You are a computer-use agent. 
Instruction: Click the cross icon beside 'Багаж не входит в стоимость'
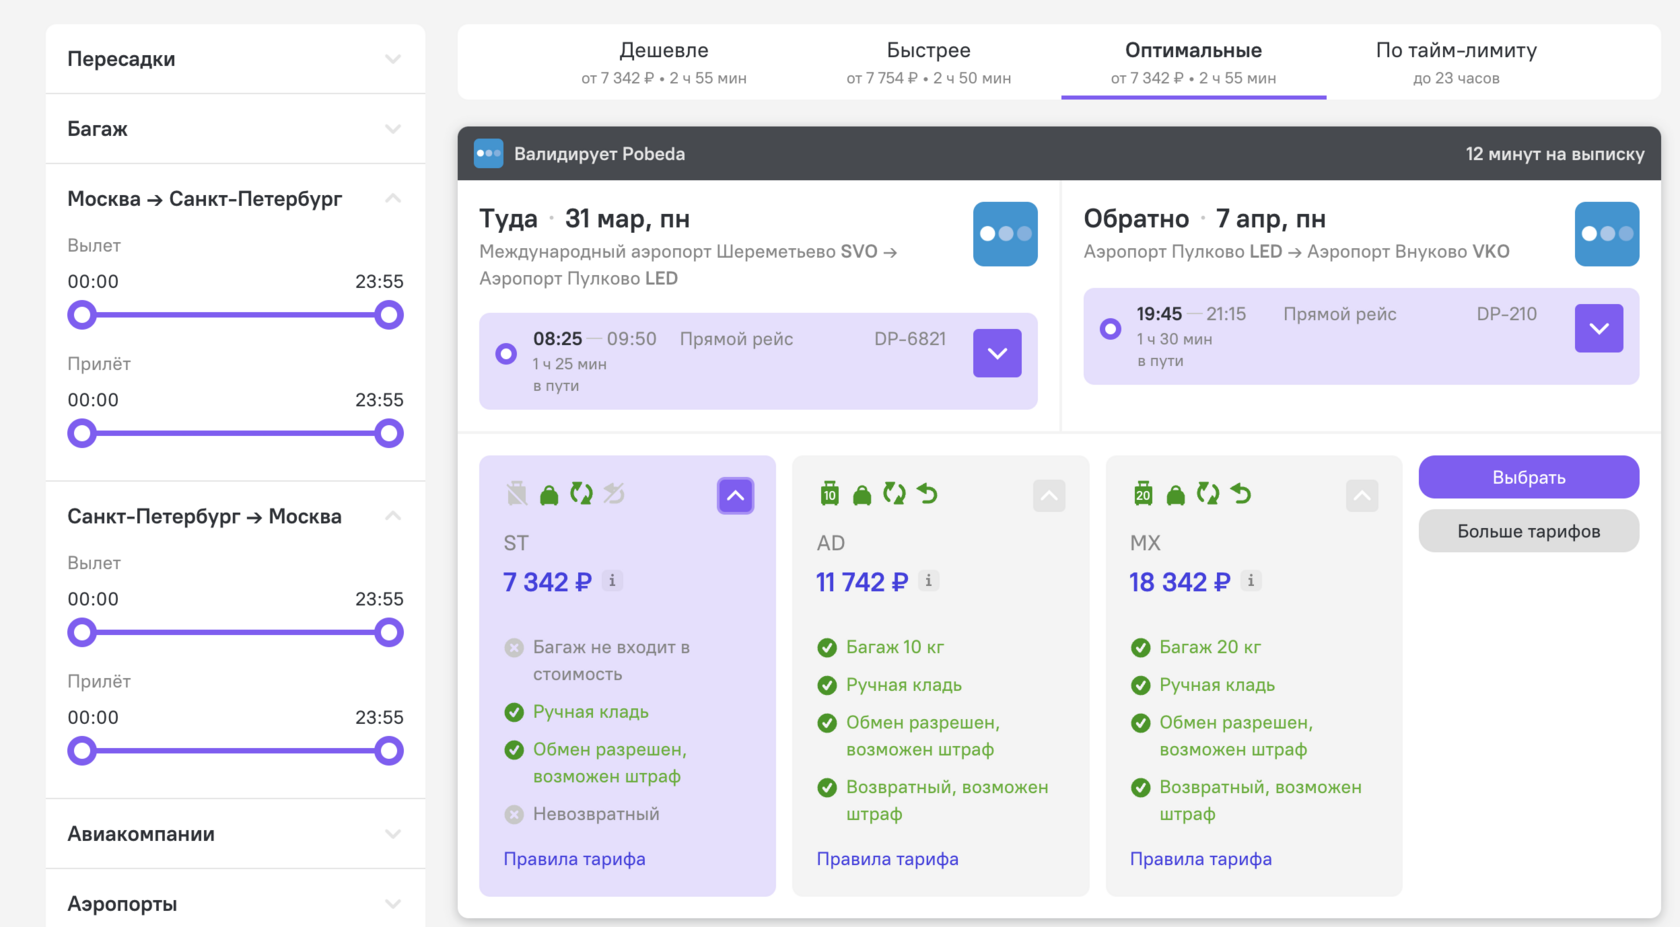514,648
